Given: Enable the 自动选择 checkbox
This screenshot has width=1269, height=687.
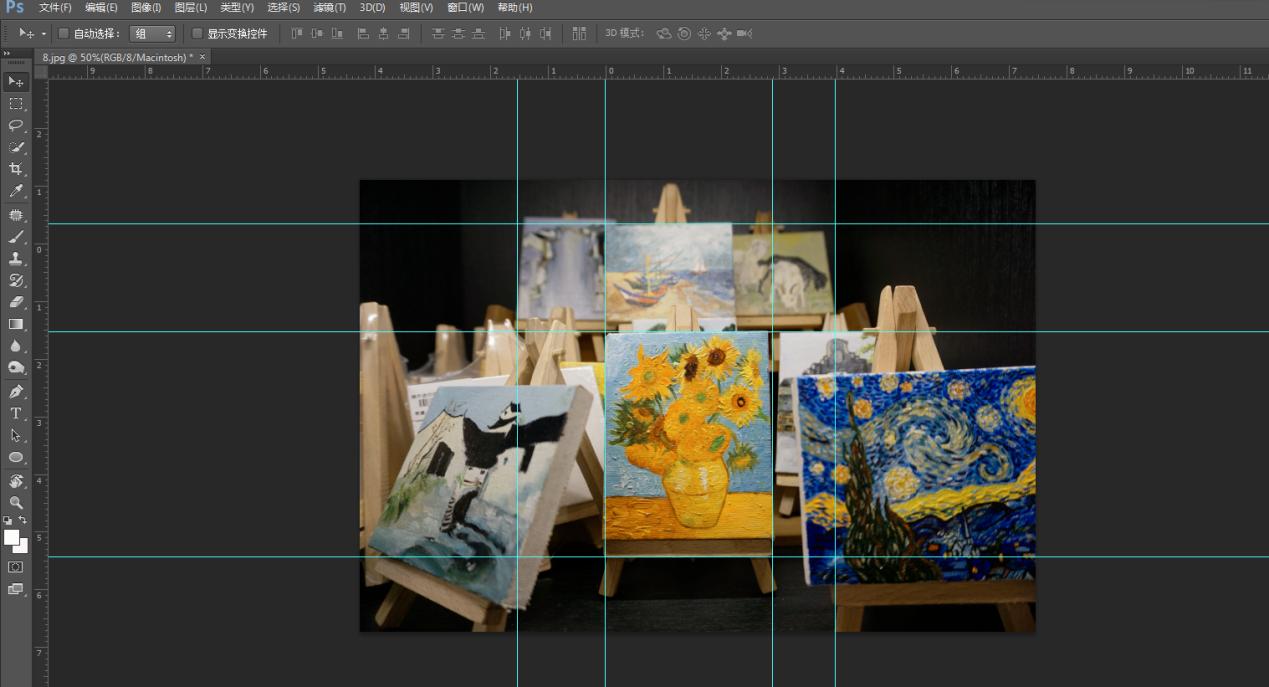Looking at the screenshot, I should 64,33.
